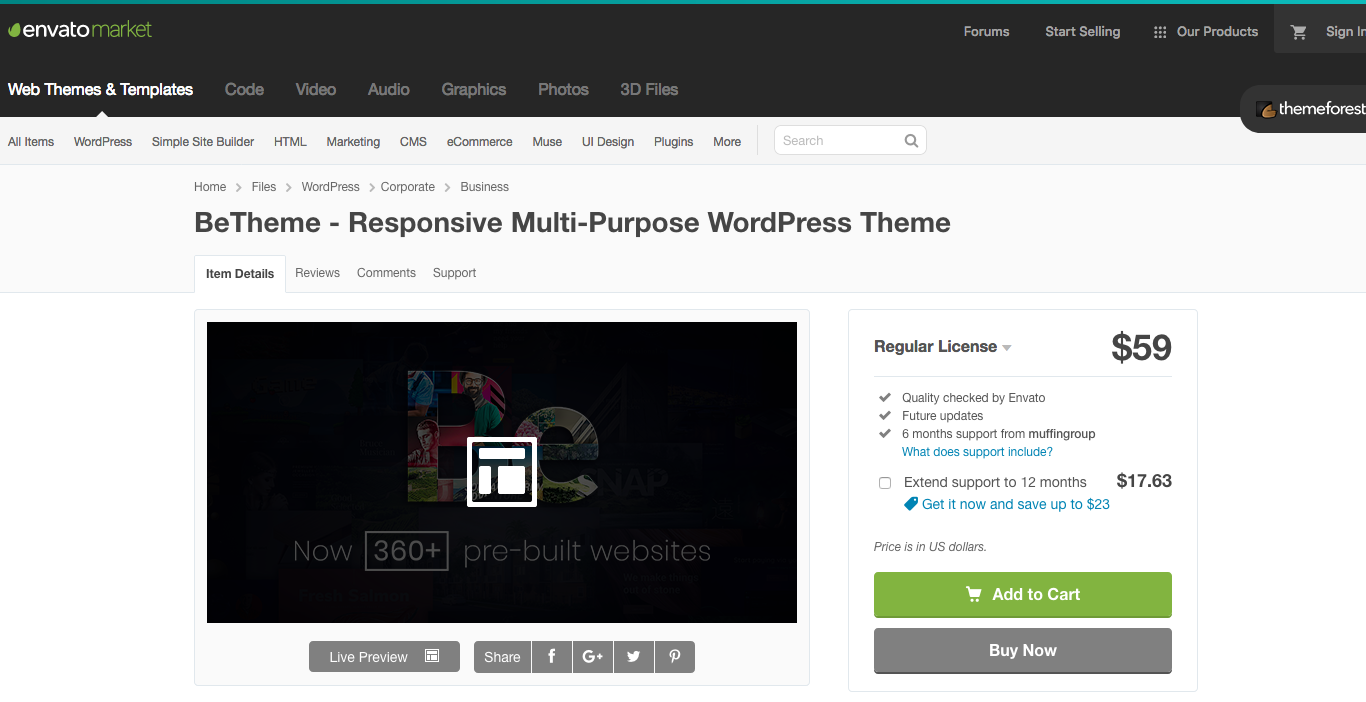Open the More category menu
Viewport: 1366px width, 702px height.
tap(727, 142)
